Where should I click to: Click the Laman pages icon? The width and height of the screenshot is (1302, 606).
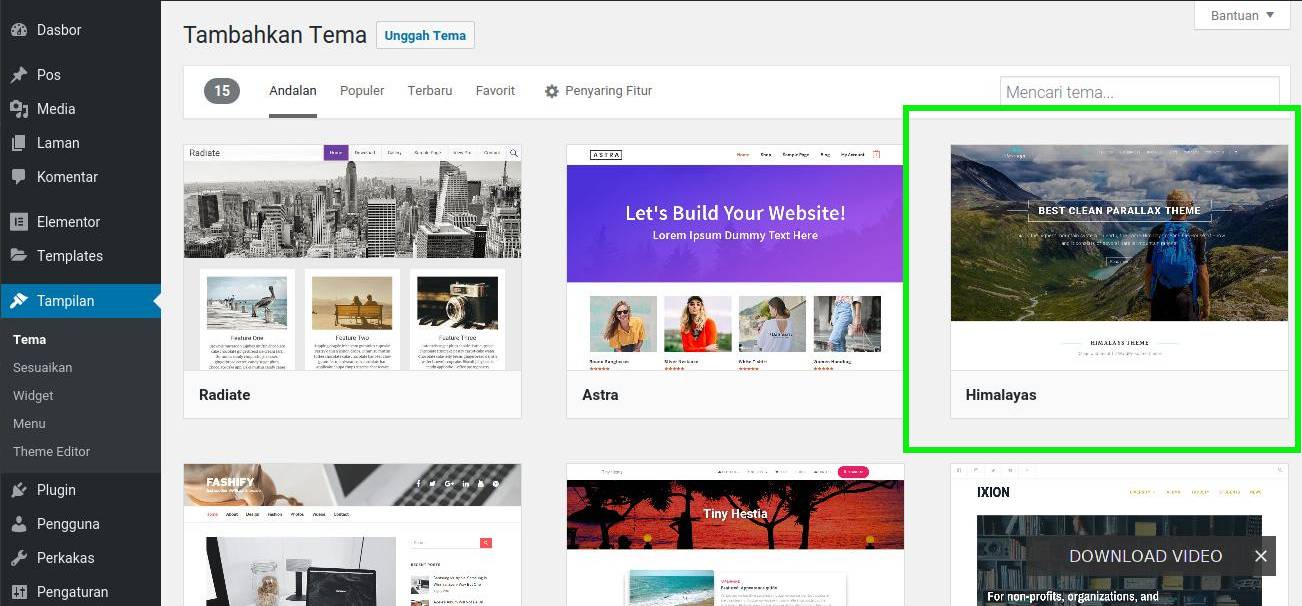point(19,143)
